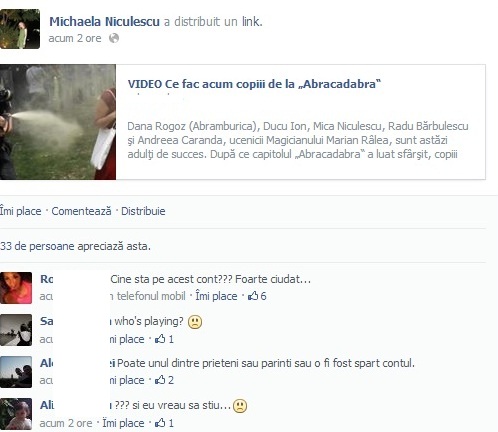Click thumbs-up icon on who's playing comment
Screen dimensions: 498x432
point(160,339)
